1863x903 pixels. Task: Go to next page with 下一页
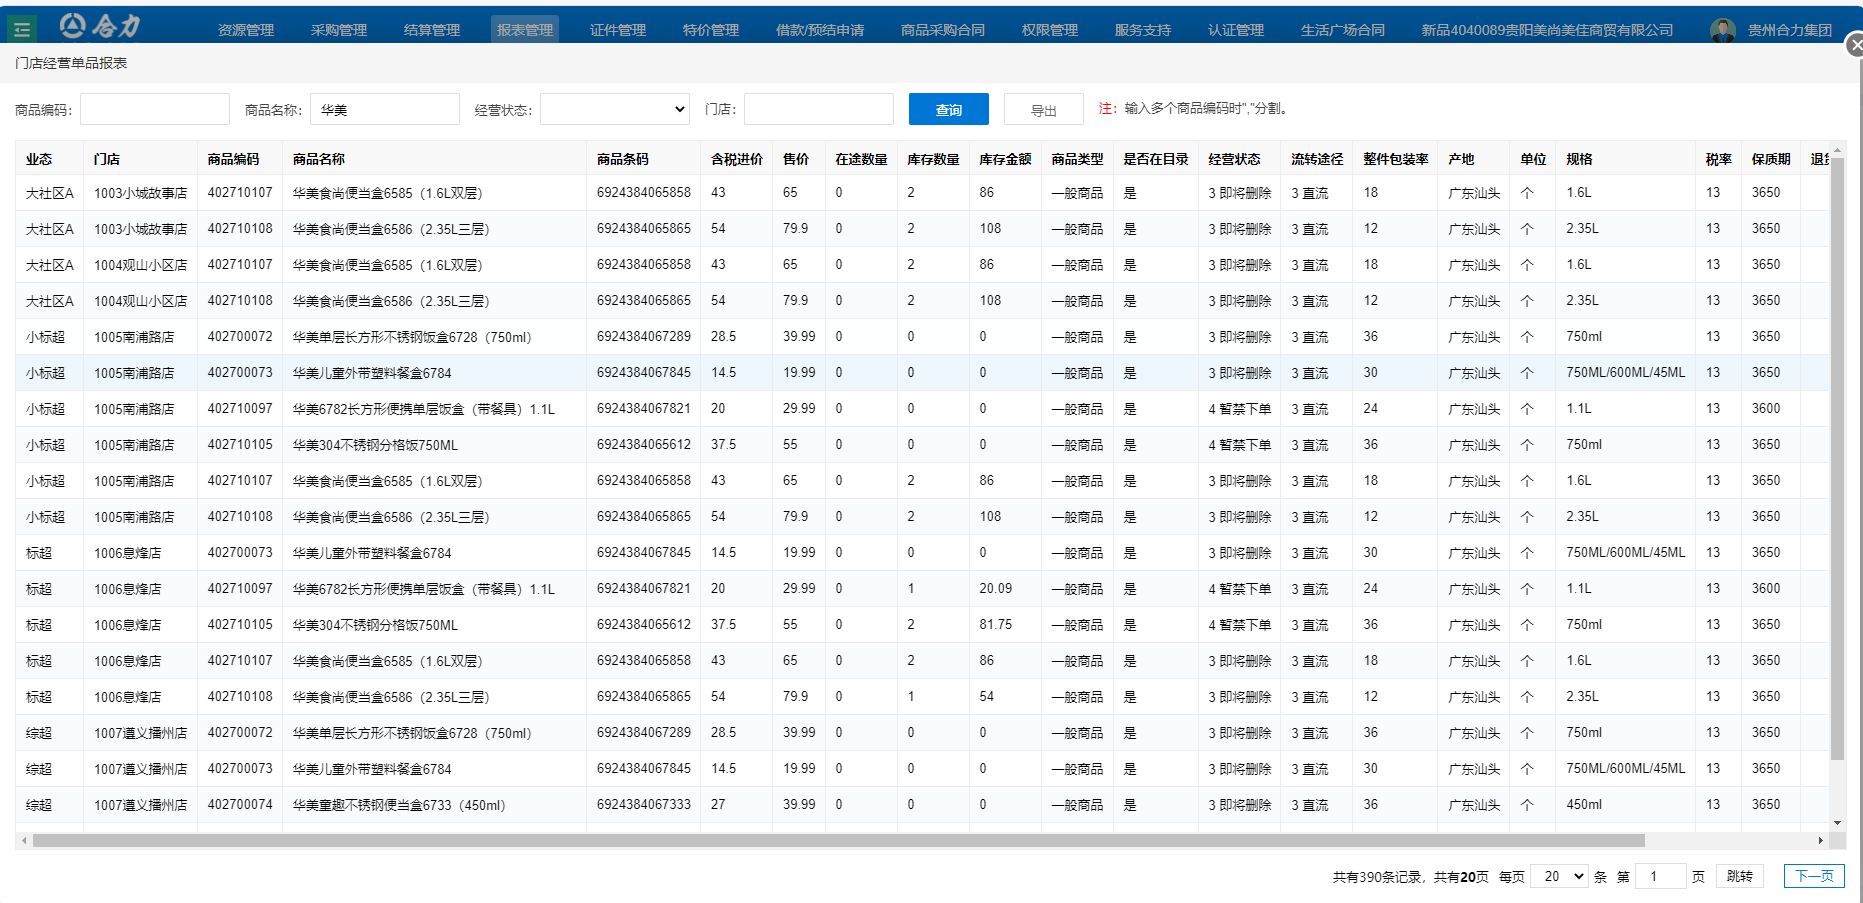point(1814,876)
